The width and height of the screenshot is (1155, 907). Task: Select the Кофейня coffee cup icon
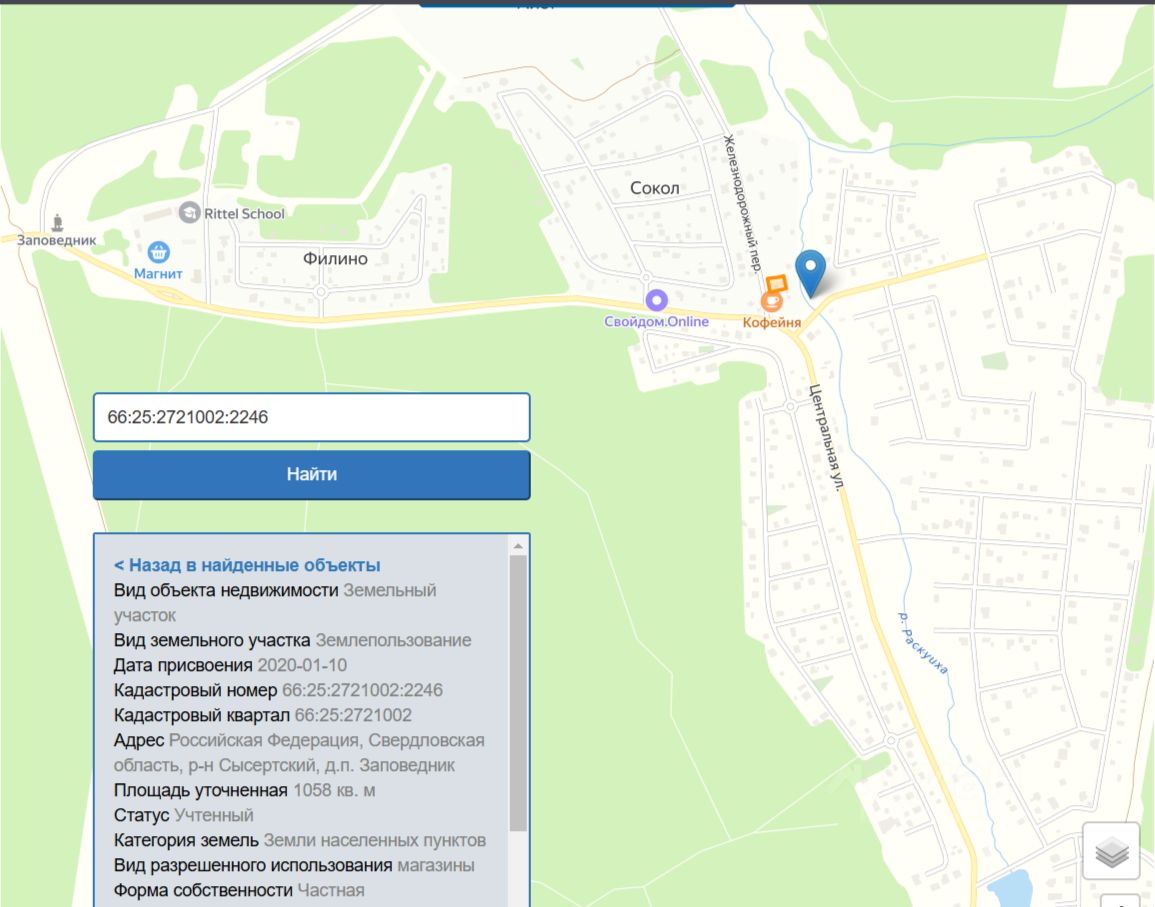pyautogui.click(x=771, y=301)
